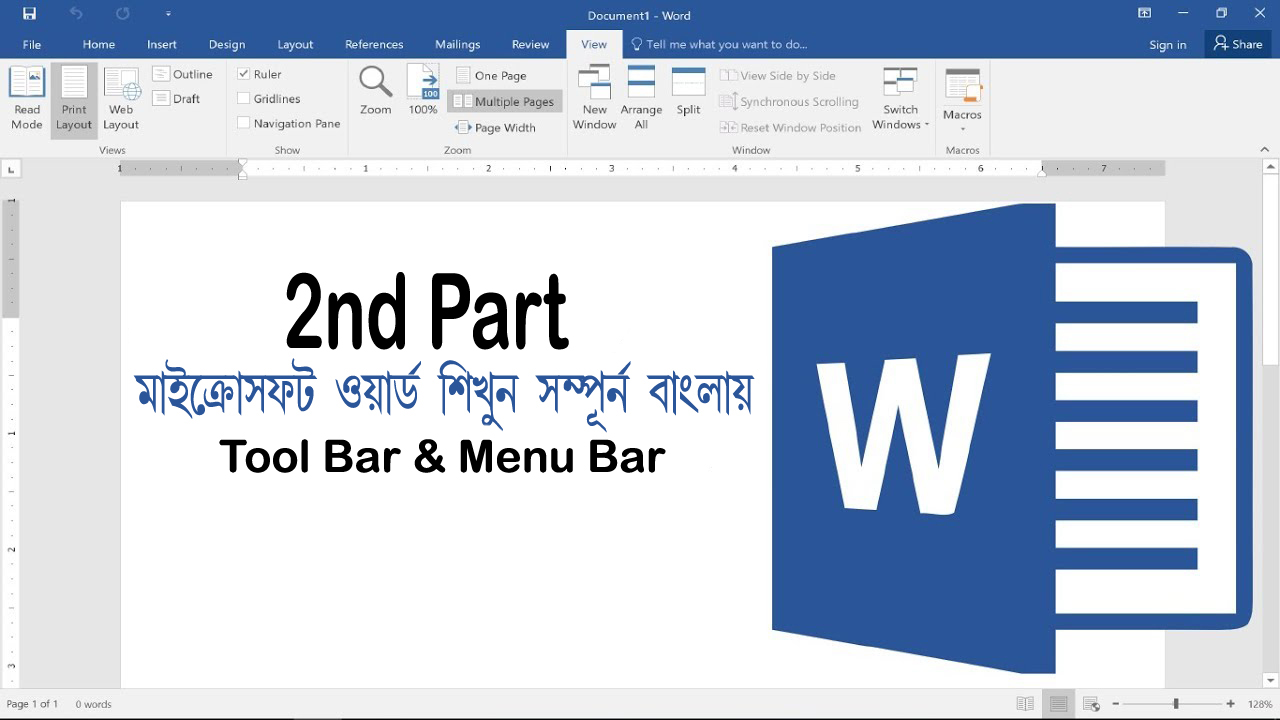Click the zoom slider handle
This screenshot has width=1280, height=720.
(1176, 704)
